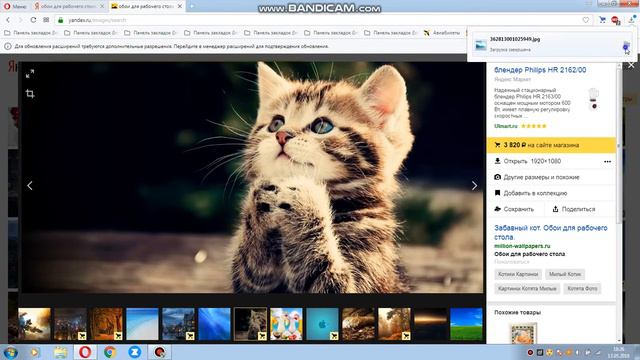
Task: Select the Милый Котик tag
Action: (565, 274)
